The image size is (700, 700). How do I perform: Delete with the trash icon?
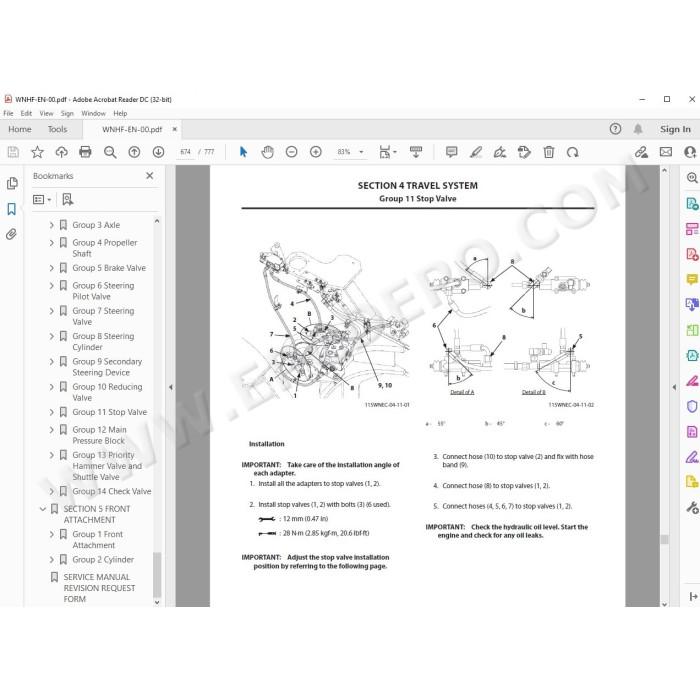pos(549,152)
